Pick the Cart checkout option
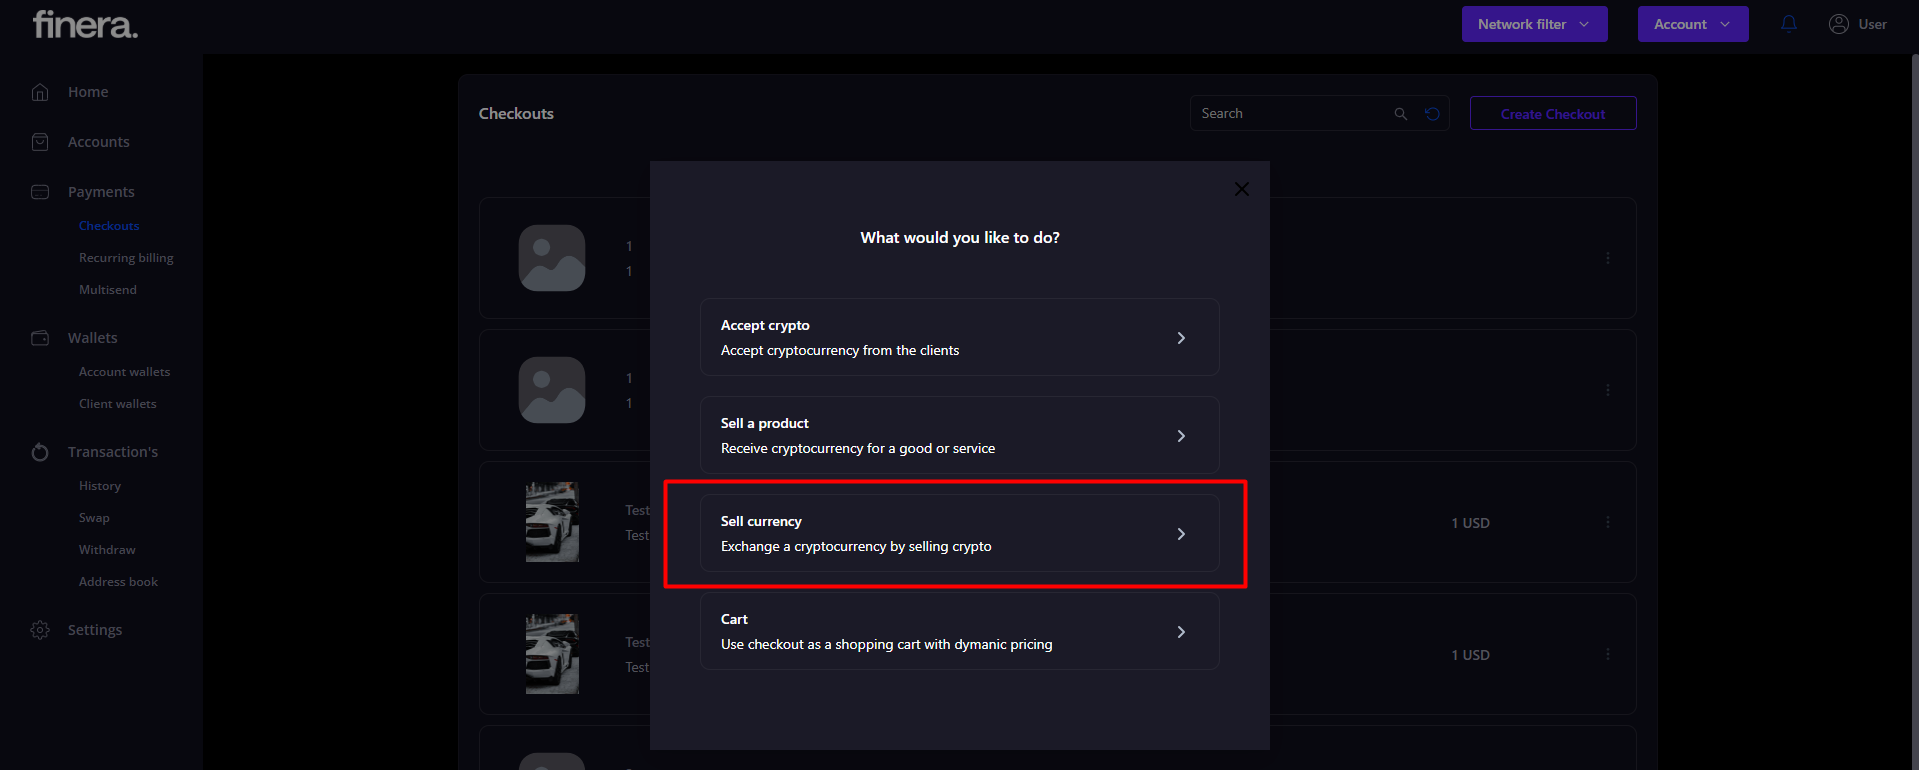 (x=959, y=631)
